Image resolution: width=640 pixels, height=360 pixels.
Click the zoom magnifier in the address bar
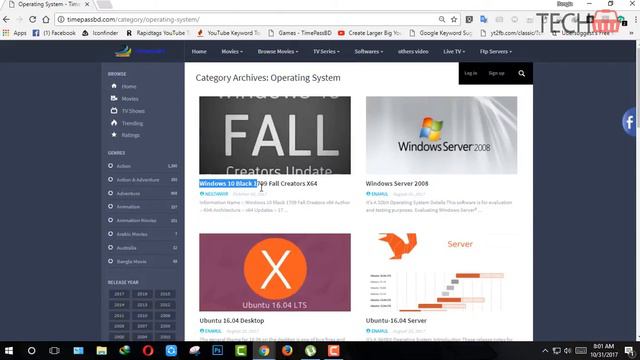point(442,19)
